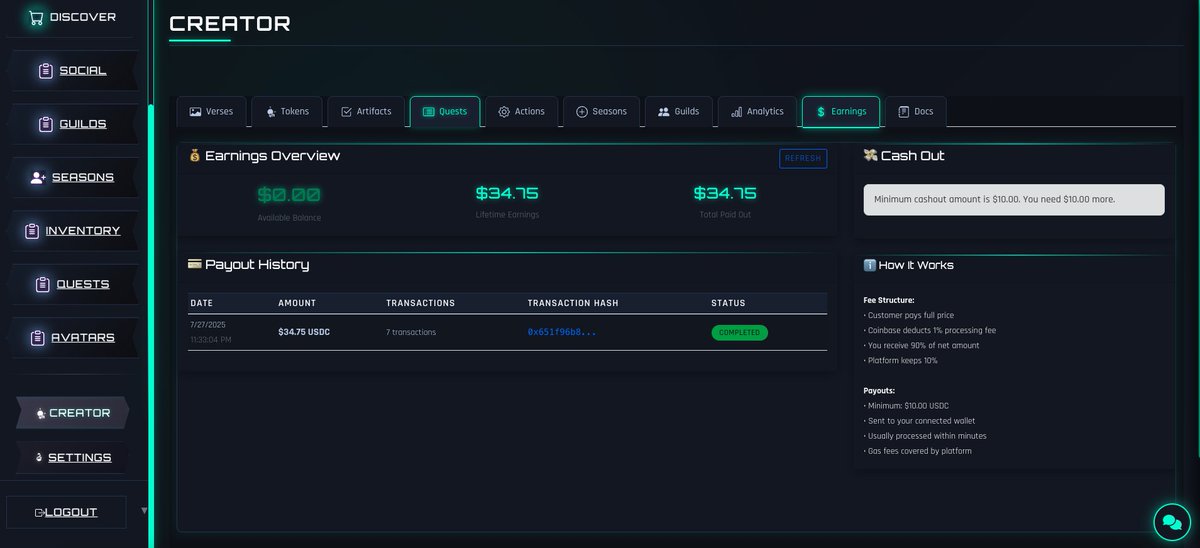Image resolution: width=1200 pixels, height=548 pixels.
Task: Click the Amount column header
Action: click(x=297, y=303)
